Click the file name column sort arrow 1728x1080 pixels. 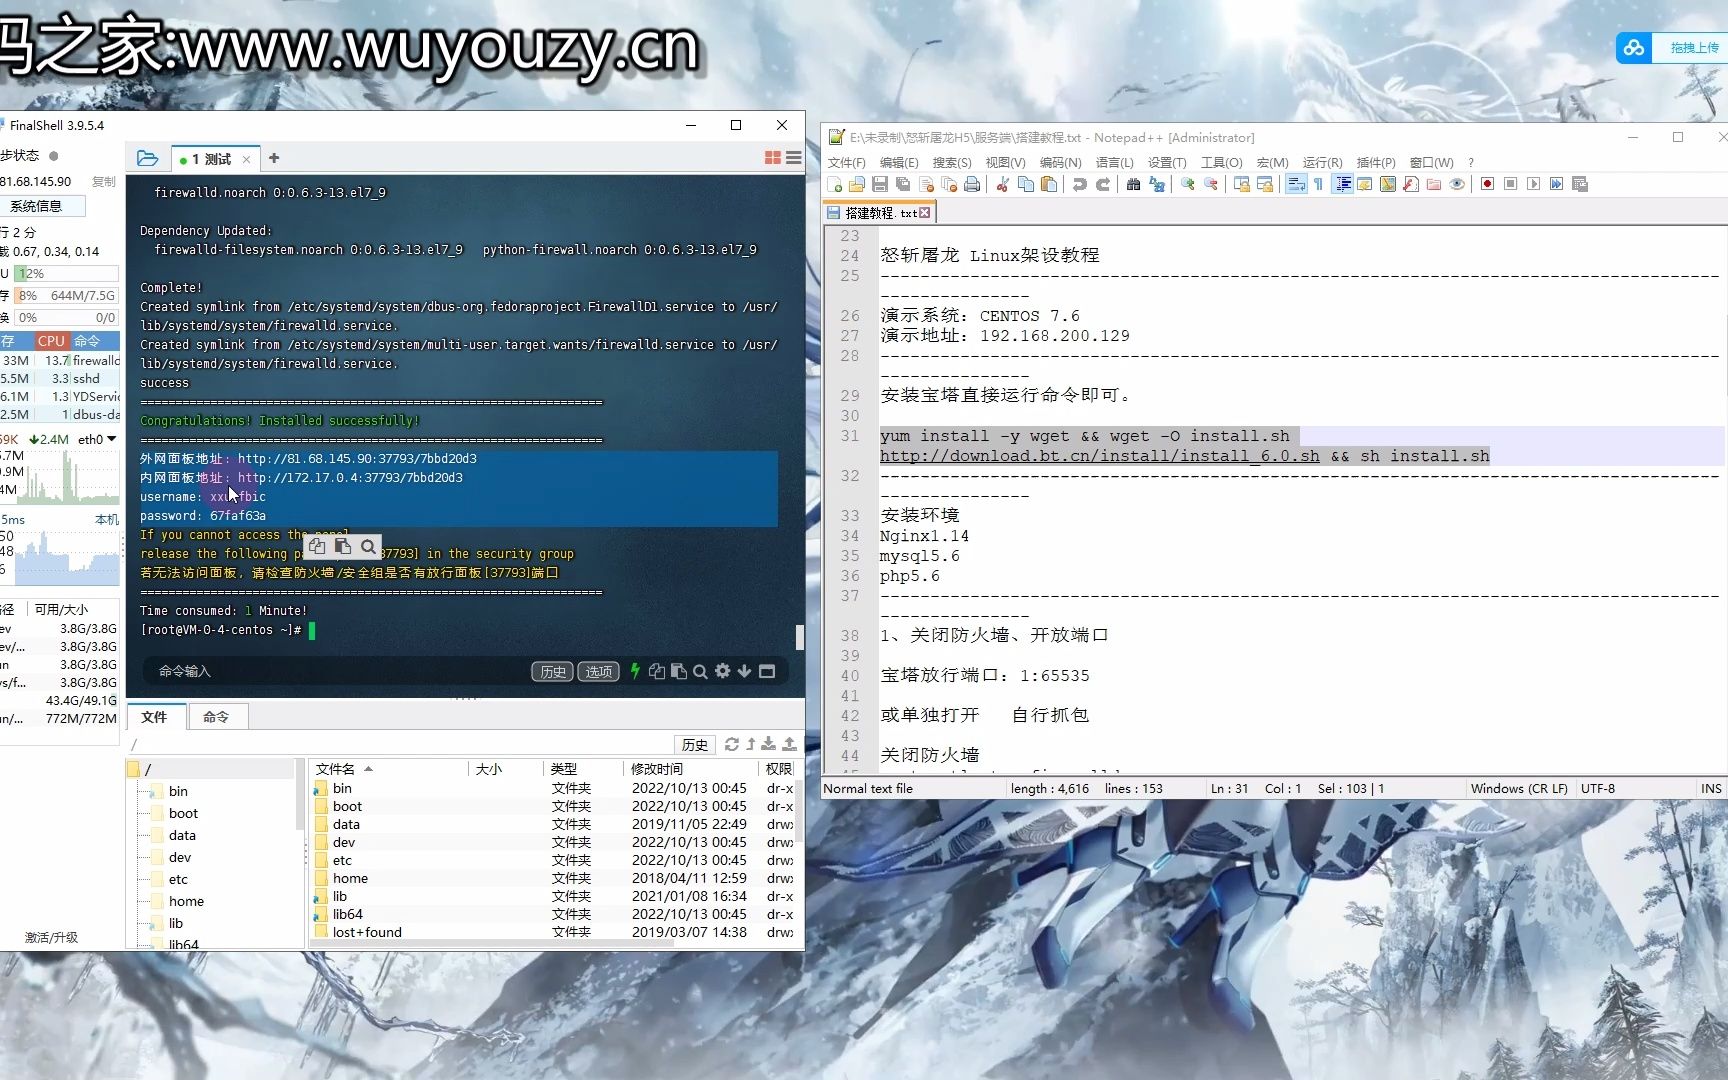coord(368,769)
